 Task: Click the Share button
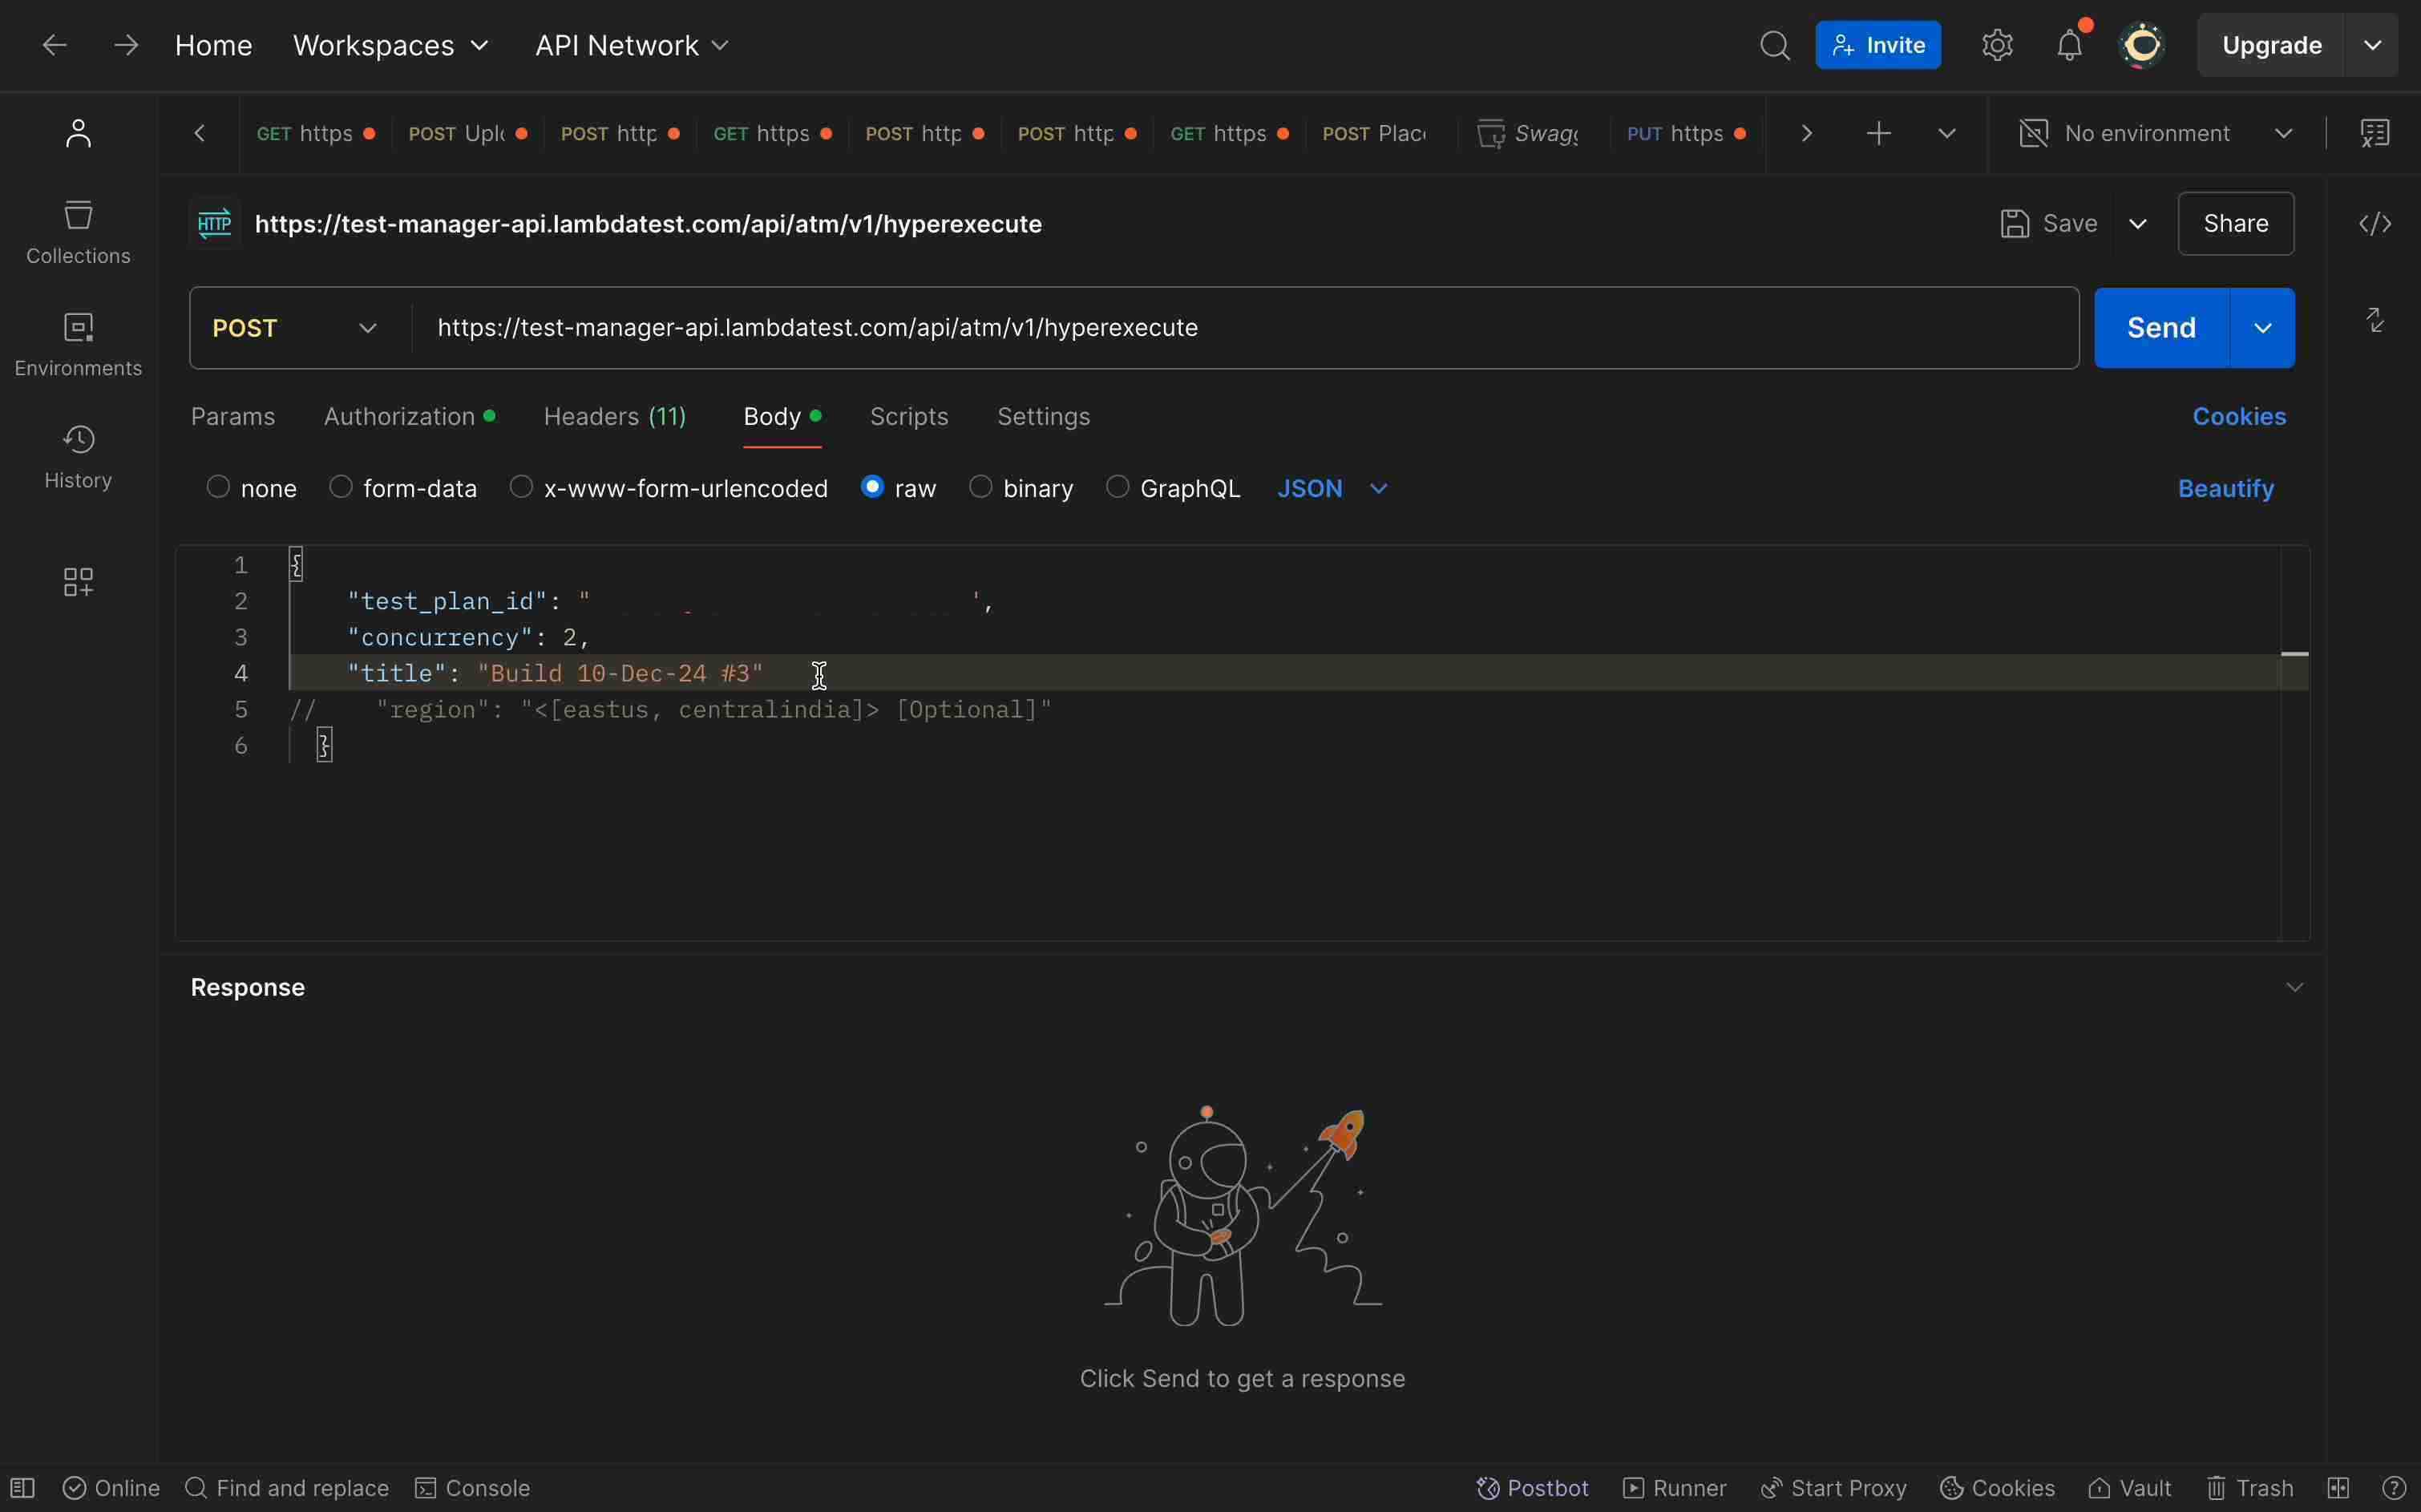(x=2235, y=224)
